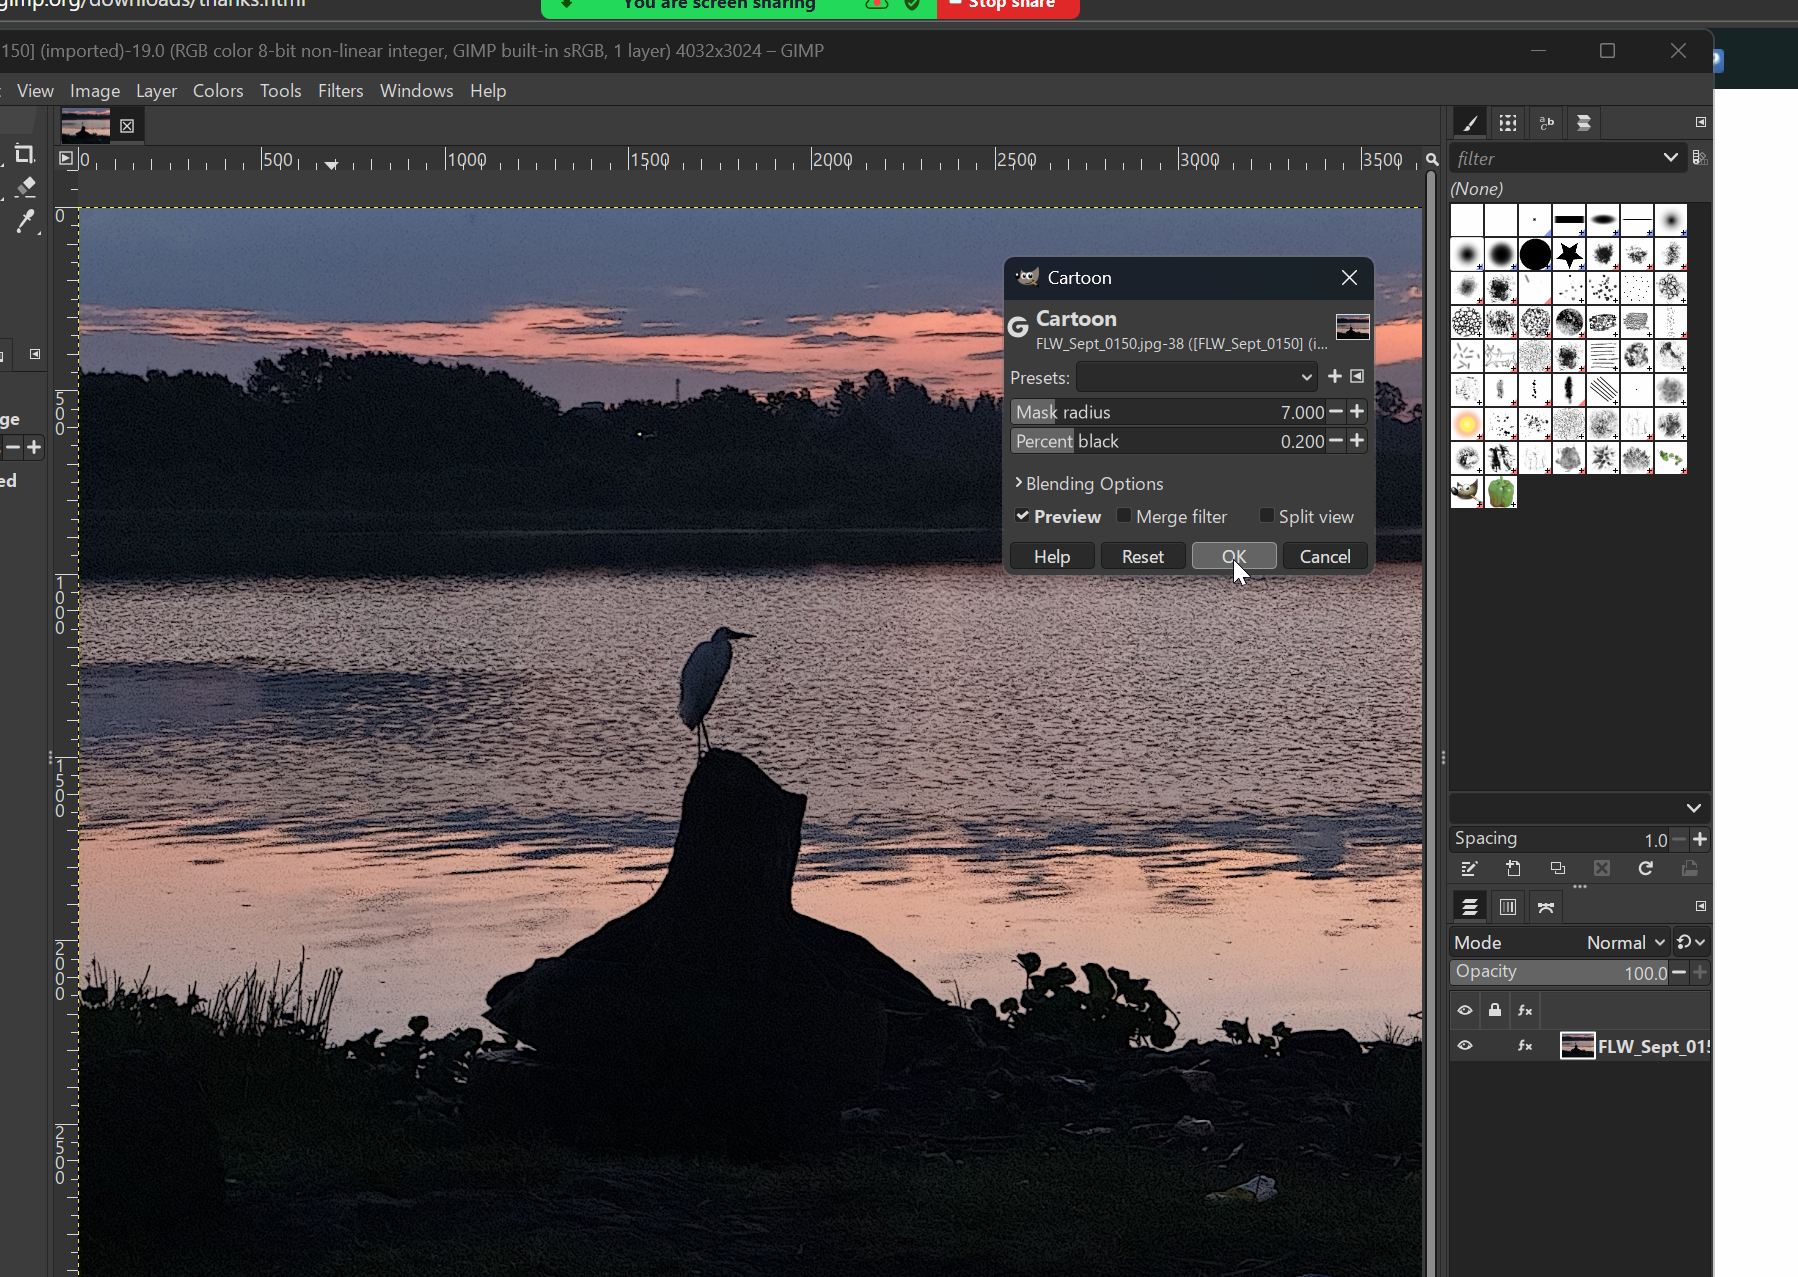Enable the Split view checkbox

[1267, 516]
